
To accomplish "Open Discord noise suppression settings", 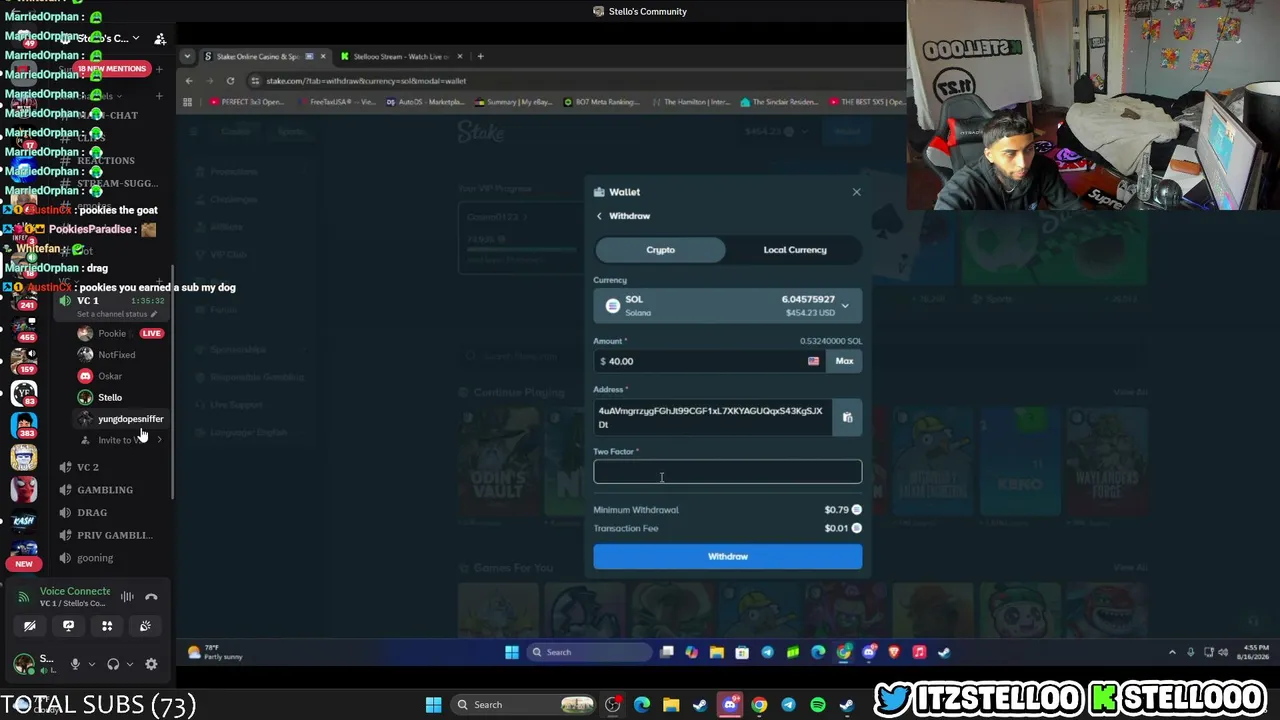I will [127, 597].
